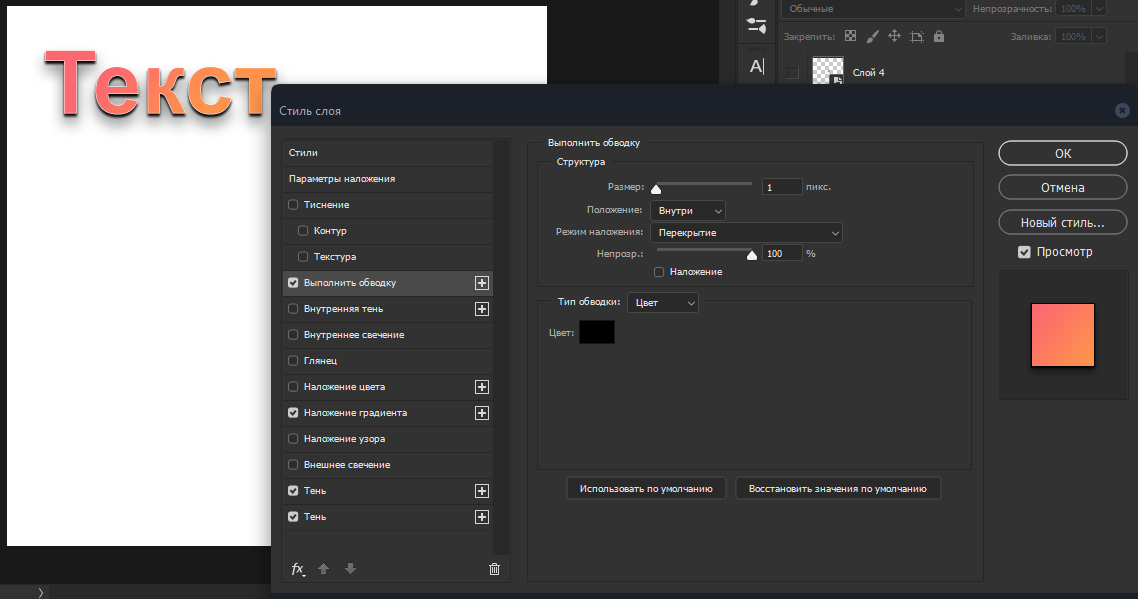Click the Отмена button
The width and height of the screenshot is (1138, 599).
pyautogui.click(x=1063, y=187)
